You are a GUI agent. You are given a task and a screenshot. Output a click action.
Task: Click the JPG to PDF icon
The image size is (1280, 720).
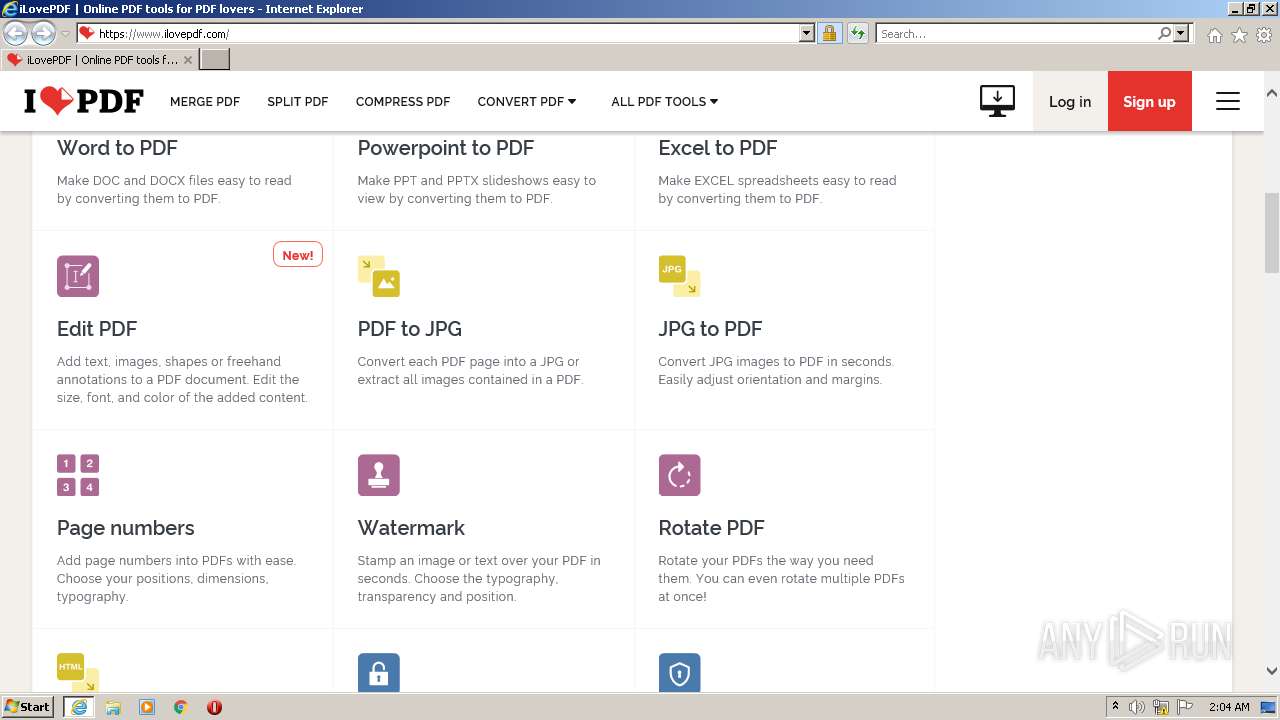[679, 276]
